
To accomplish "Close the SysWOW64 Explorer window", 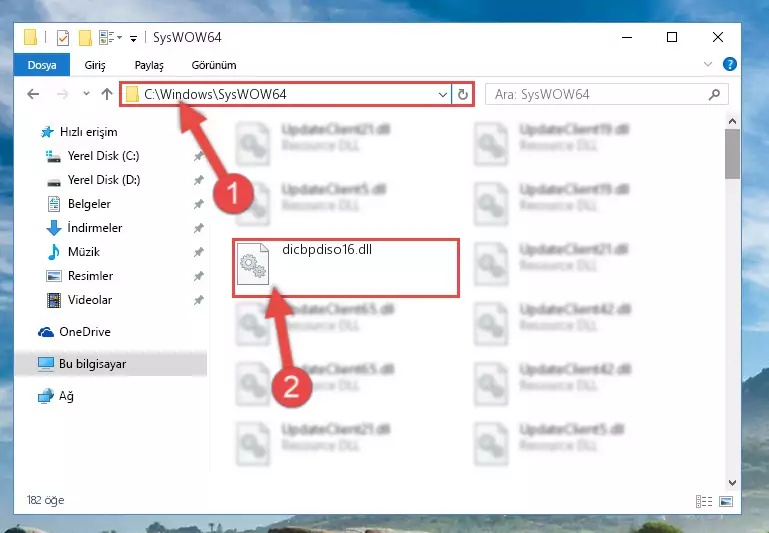I will 718,37.
